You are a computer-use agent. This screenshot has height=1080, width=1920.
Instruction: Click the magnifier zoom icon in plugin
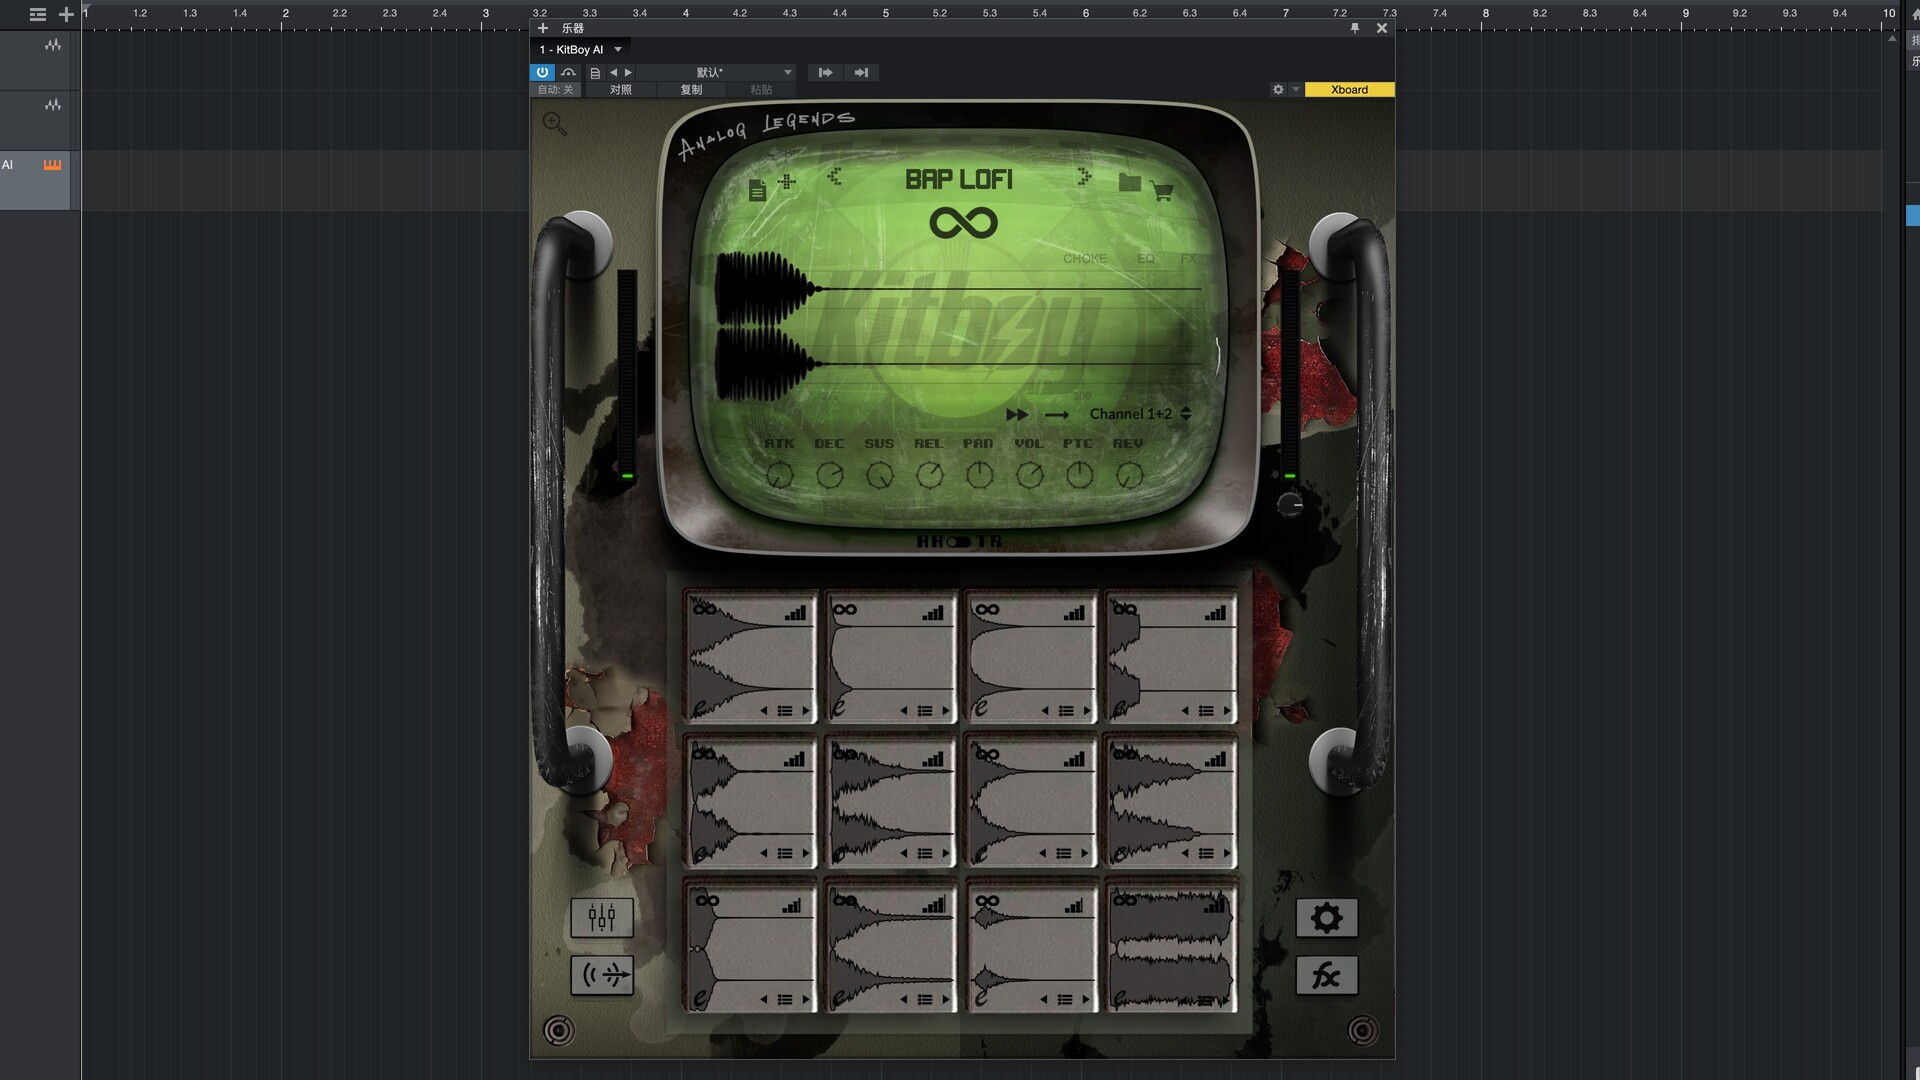(554, 124)
